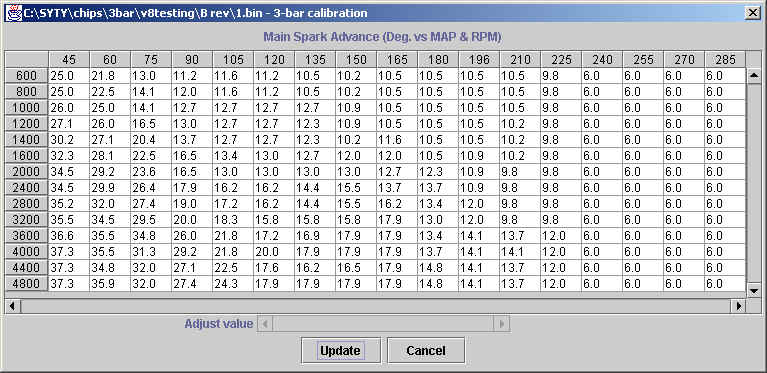Select the 4400 RPM row header
767x373 pixels.
[26, 267]
